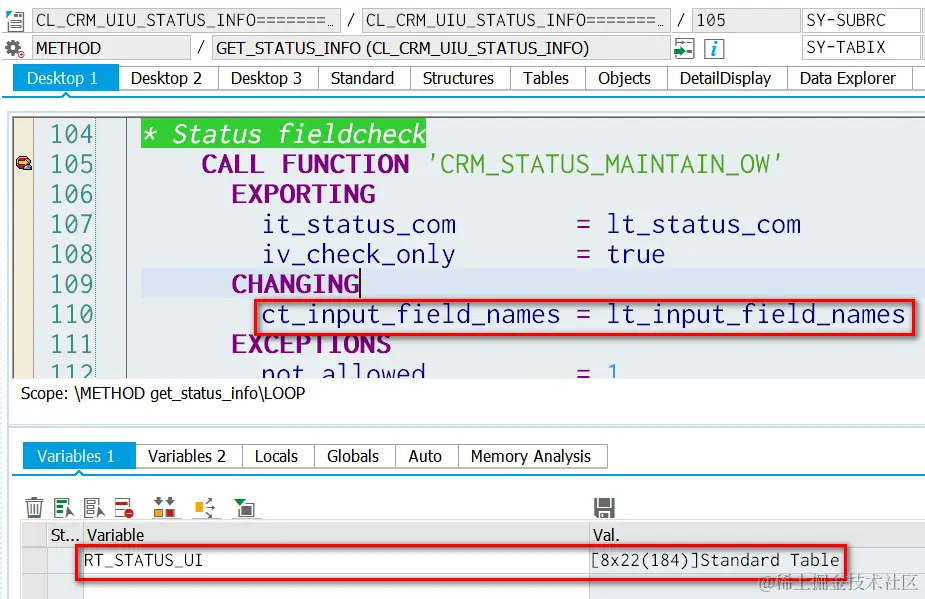Click the breakpoint icon on line 105
The height and width of the screenshot is (599, 925).
coord(24,163)
